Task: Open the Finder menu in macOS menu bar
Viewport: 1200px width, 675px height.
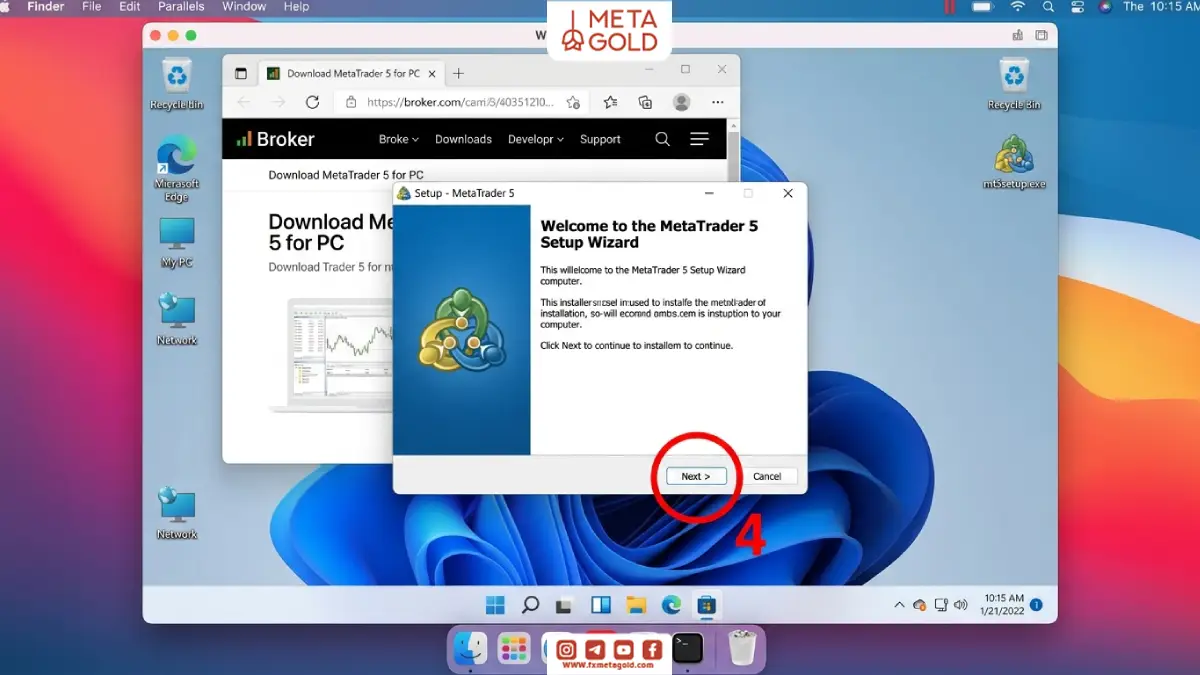Action: click(46, 6)
